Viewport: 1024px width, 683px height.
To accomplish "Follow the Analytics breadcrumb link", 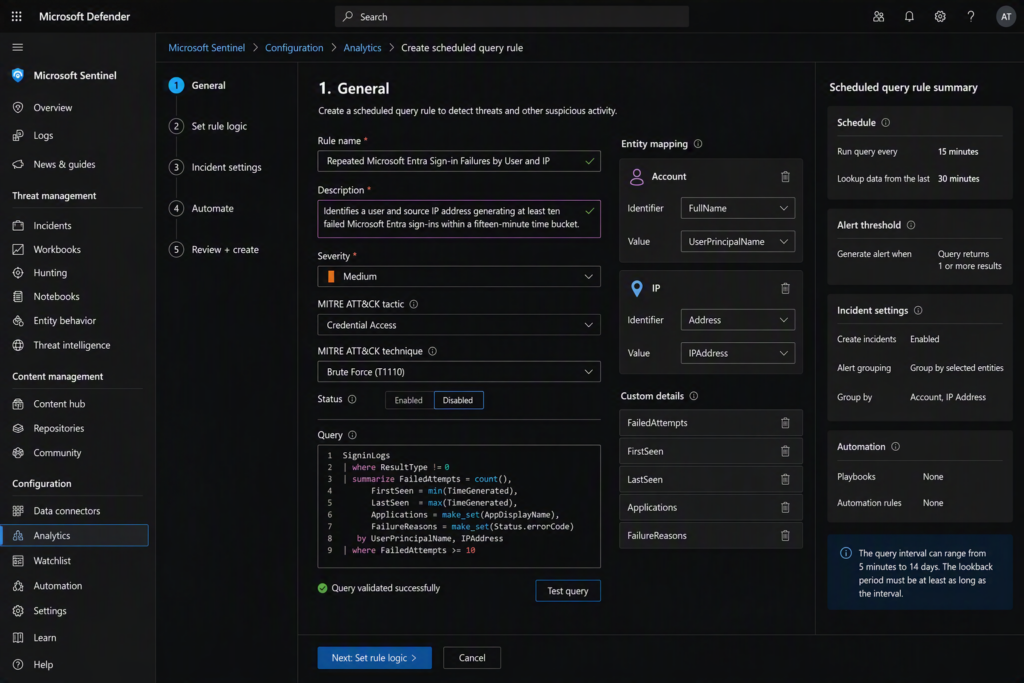I will tap(362, 48).
